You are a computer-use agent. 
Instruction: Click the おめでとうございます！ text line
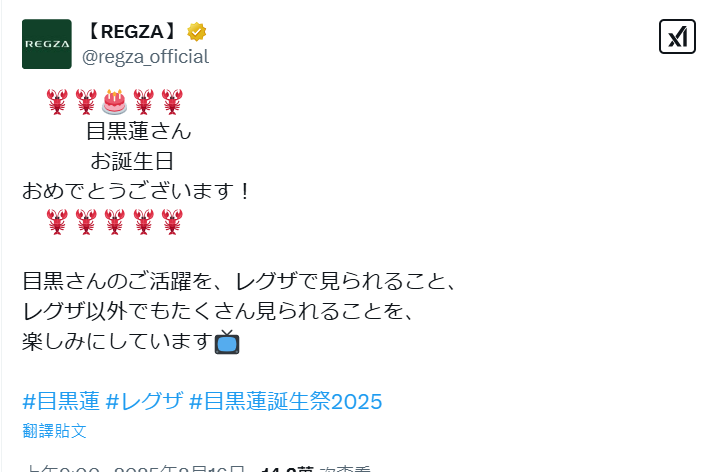[x=136, y=191]
